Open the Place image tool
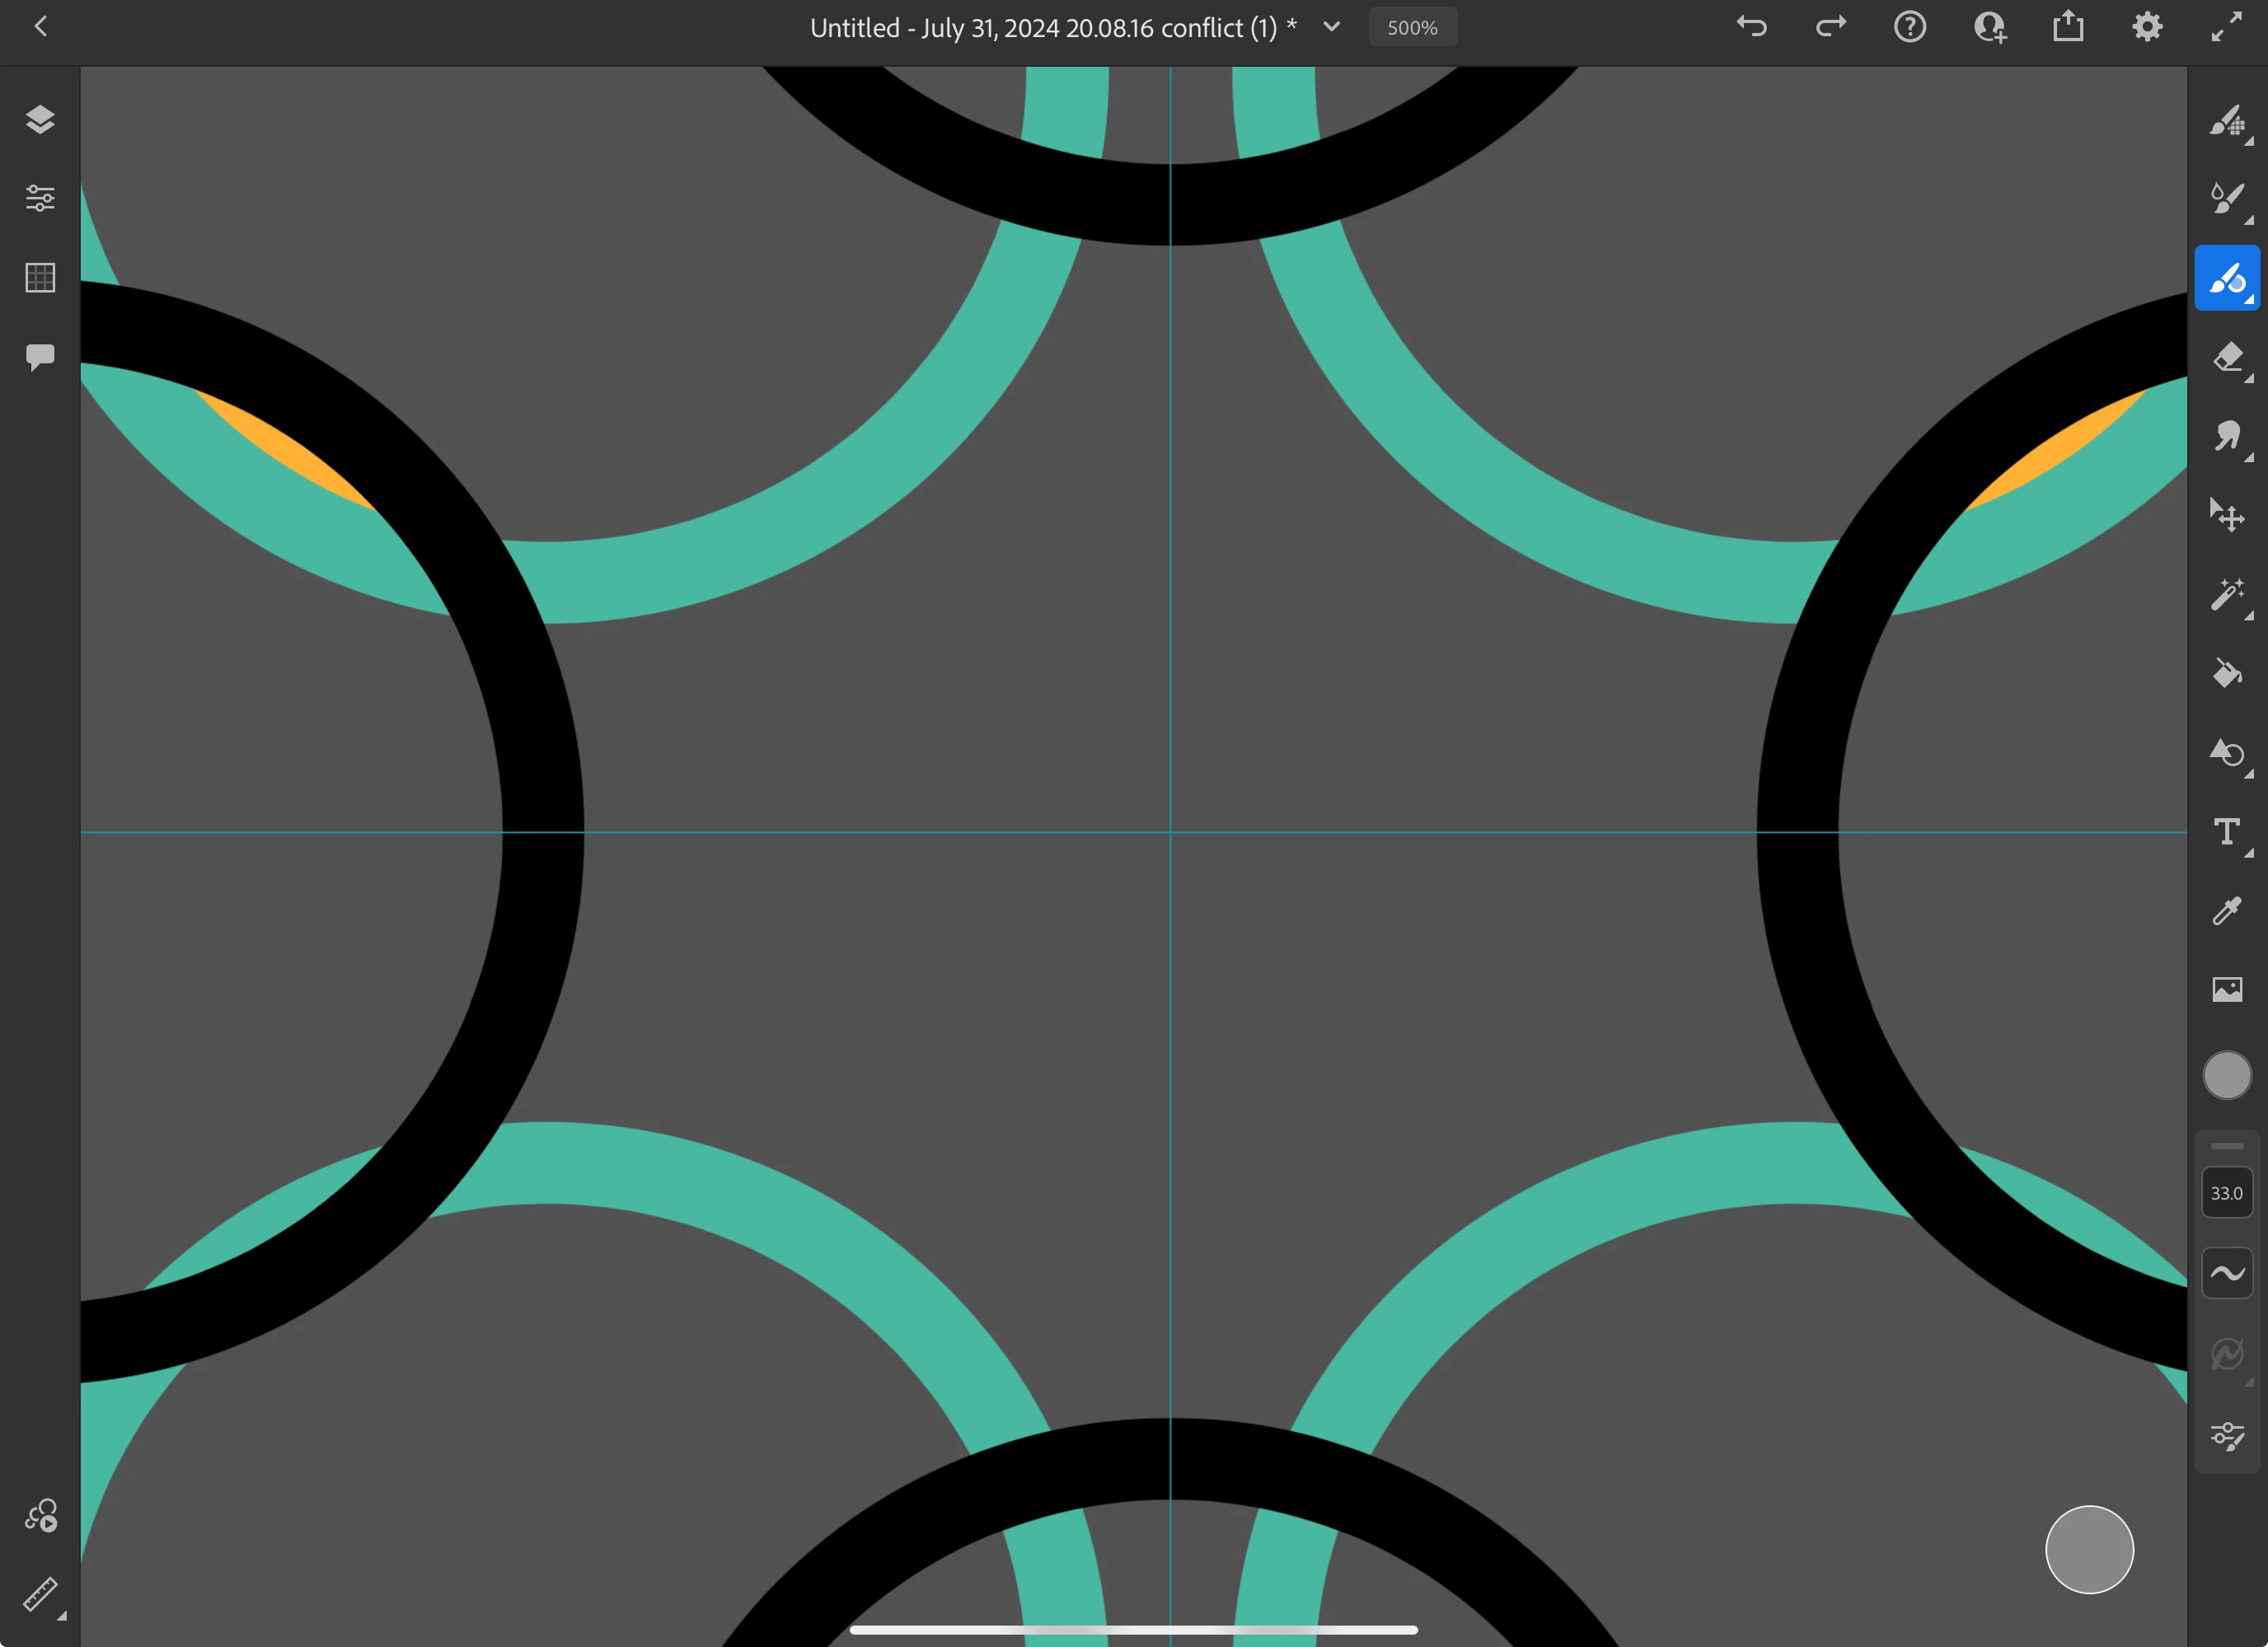 point(2226,989)
